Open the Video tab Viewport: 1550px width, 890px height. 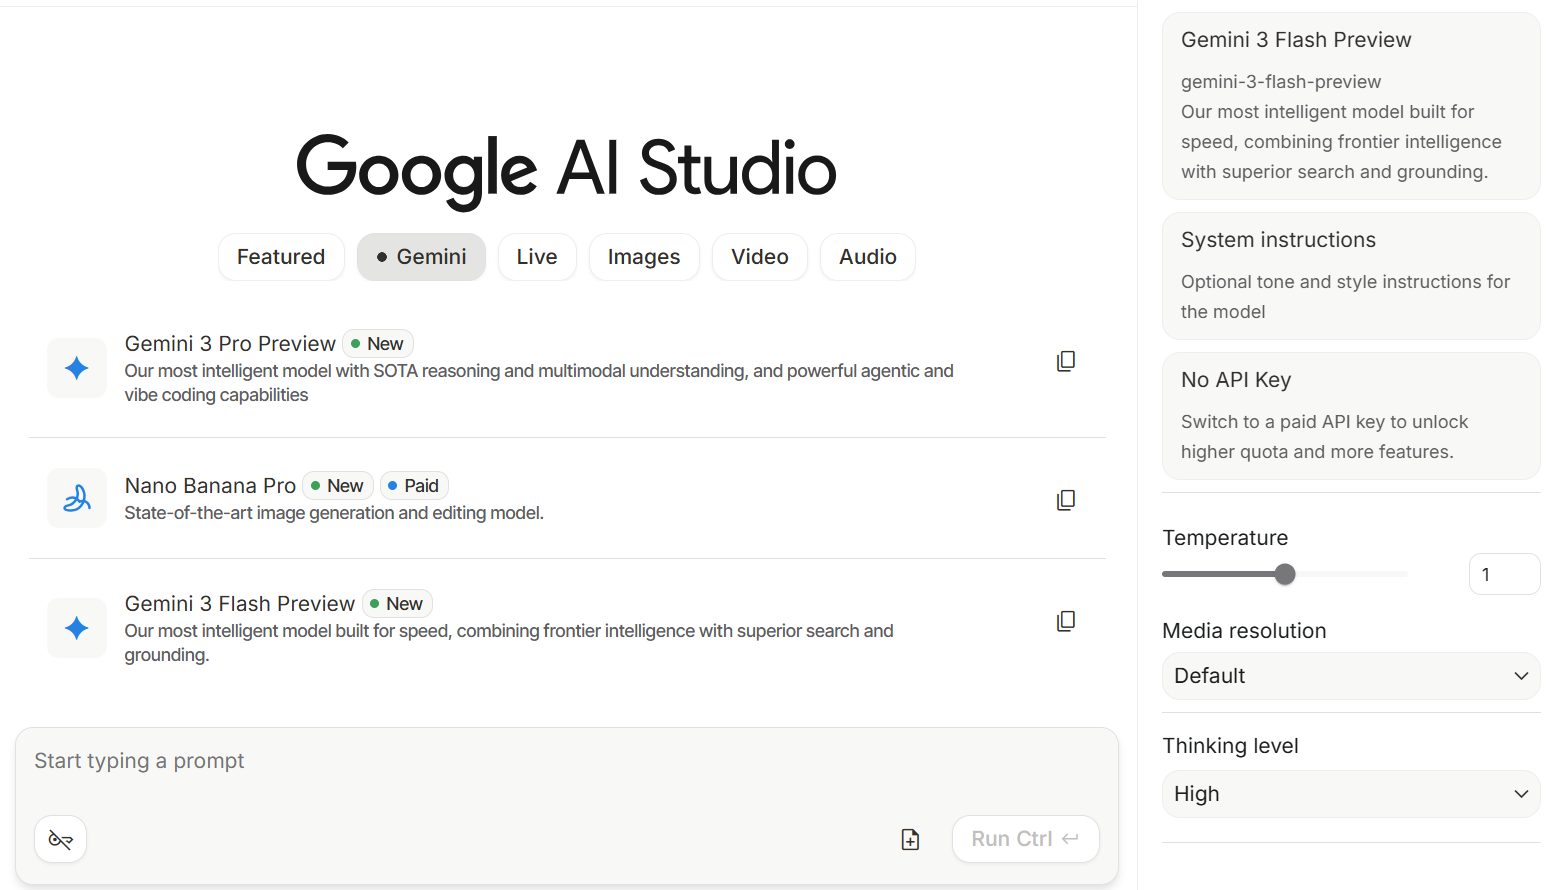click(759, 257)
